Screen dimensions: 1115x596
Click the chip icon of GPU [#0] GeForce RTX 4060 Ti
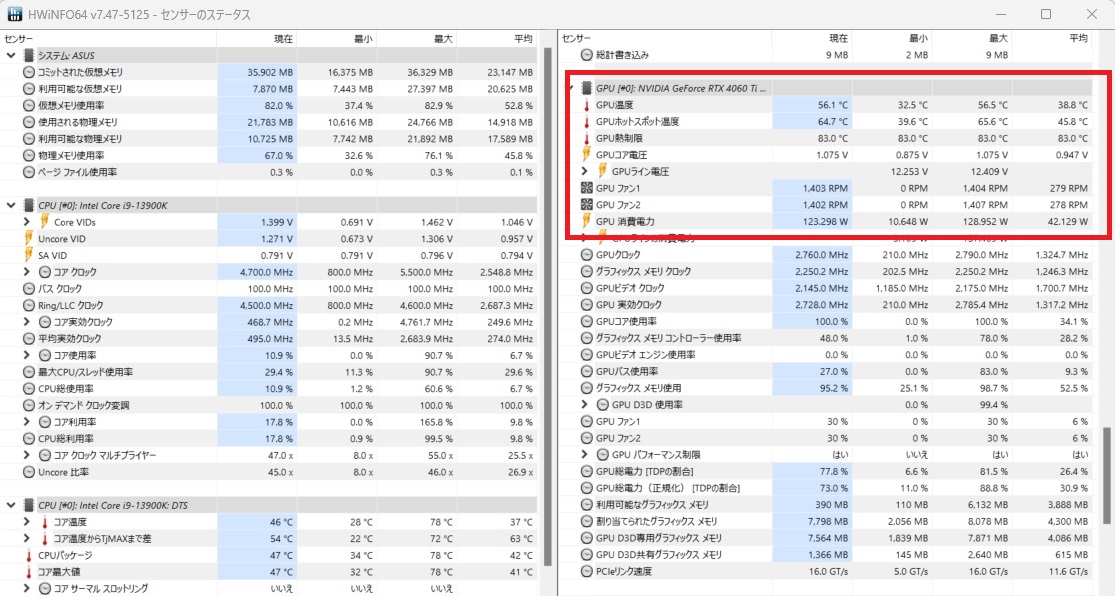[587, 88]
